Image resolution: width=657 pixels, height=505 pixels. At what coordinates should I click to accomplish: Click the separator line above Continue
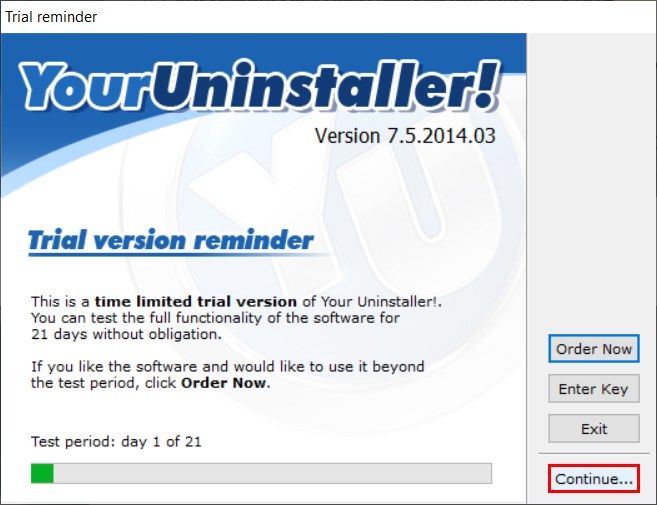tap(594, 453)
